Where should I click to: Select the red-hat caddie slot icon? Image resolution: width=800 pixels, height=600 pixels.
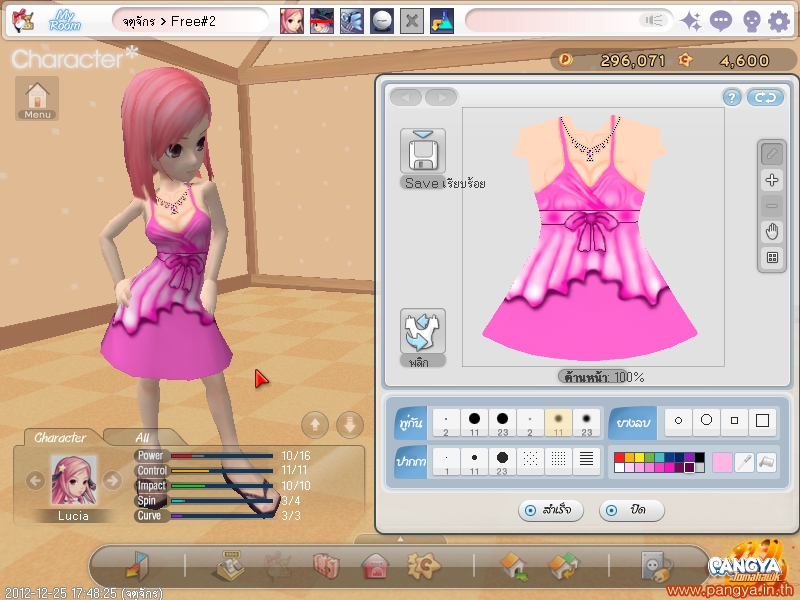[x=322, y=21]
